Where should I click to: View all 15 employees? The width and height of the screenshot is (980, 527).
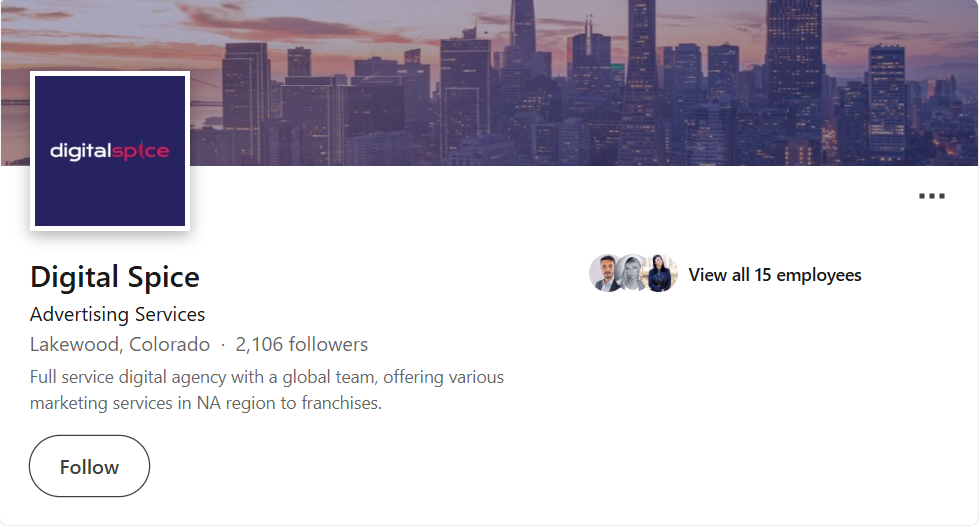774,275
